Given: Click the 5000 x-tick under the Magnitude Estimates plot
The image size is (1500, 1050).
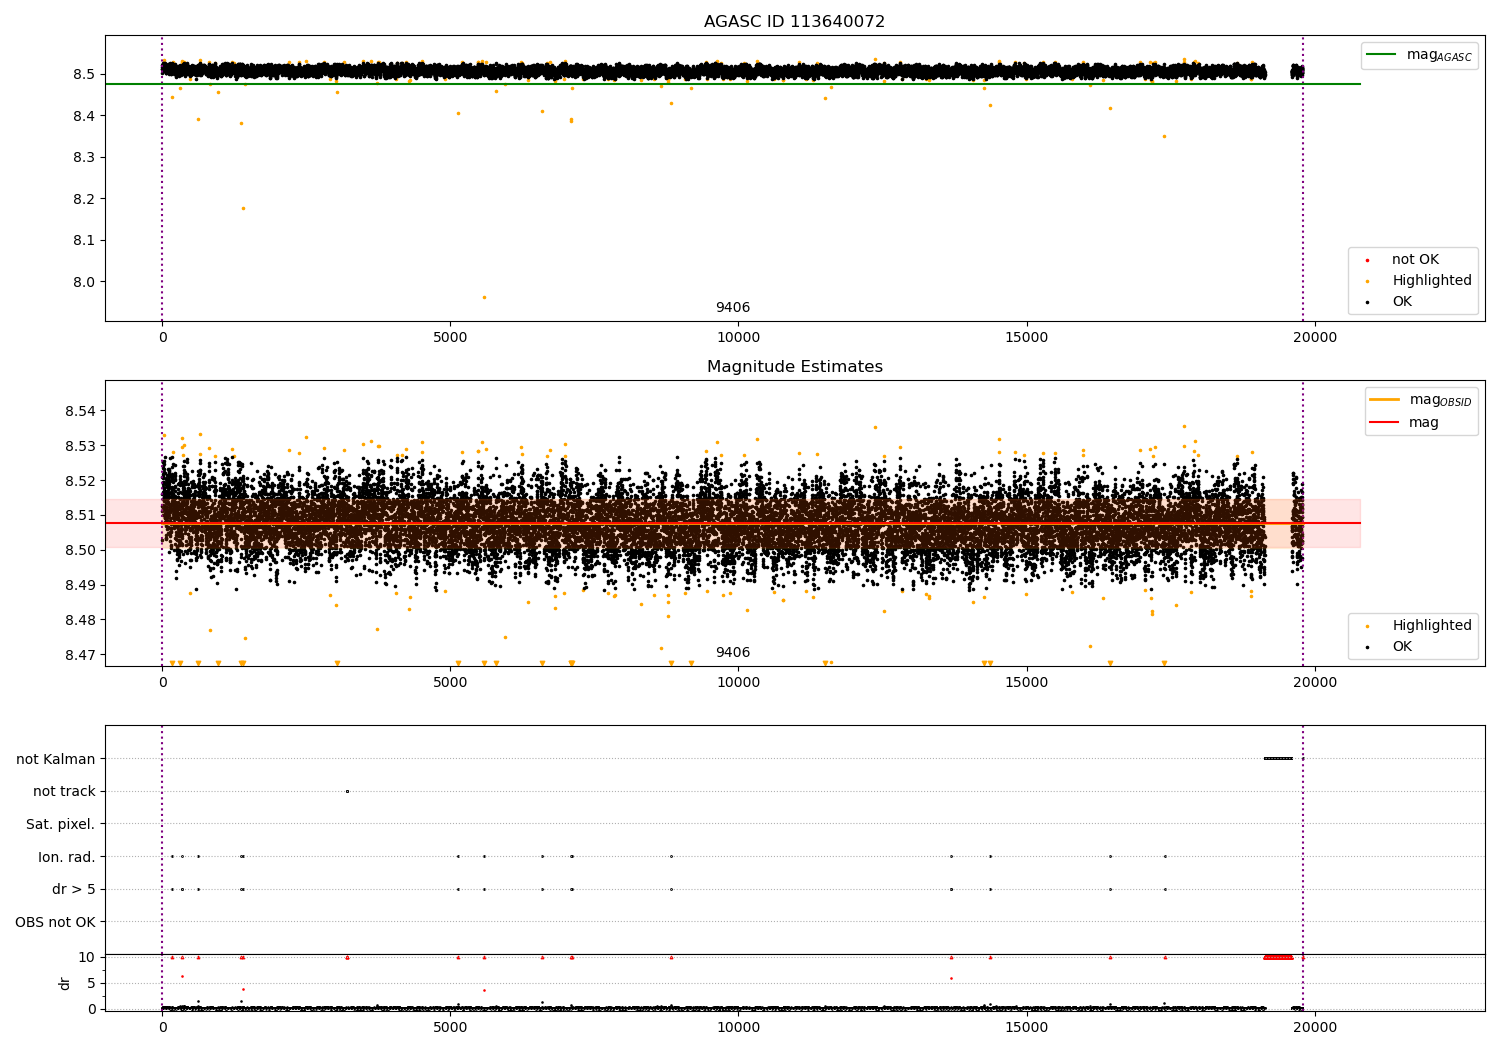Looking at the screenshot, I should click(450, 683).
